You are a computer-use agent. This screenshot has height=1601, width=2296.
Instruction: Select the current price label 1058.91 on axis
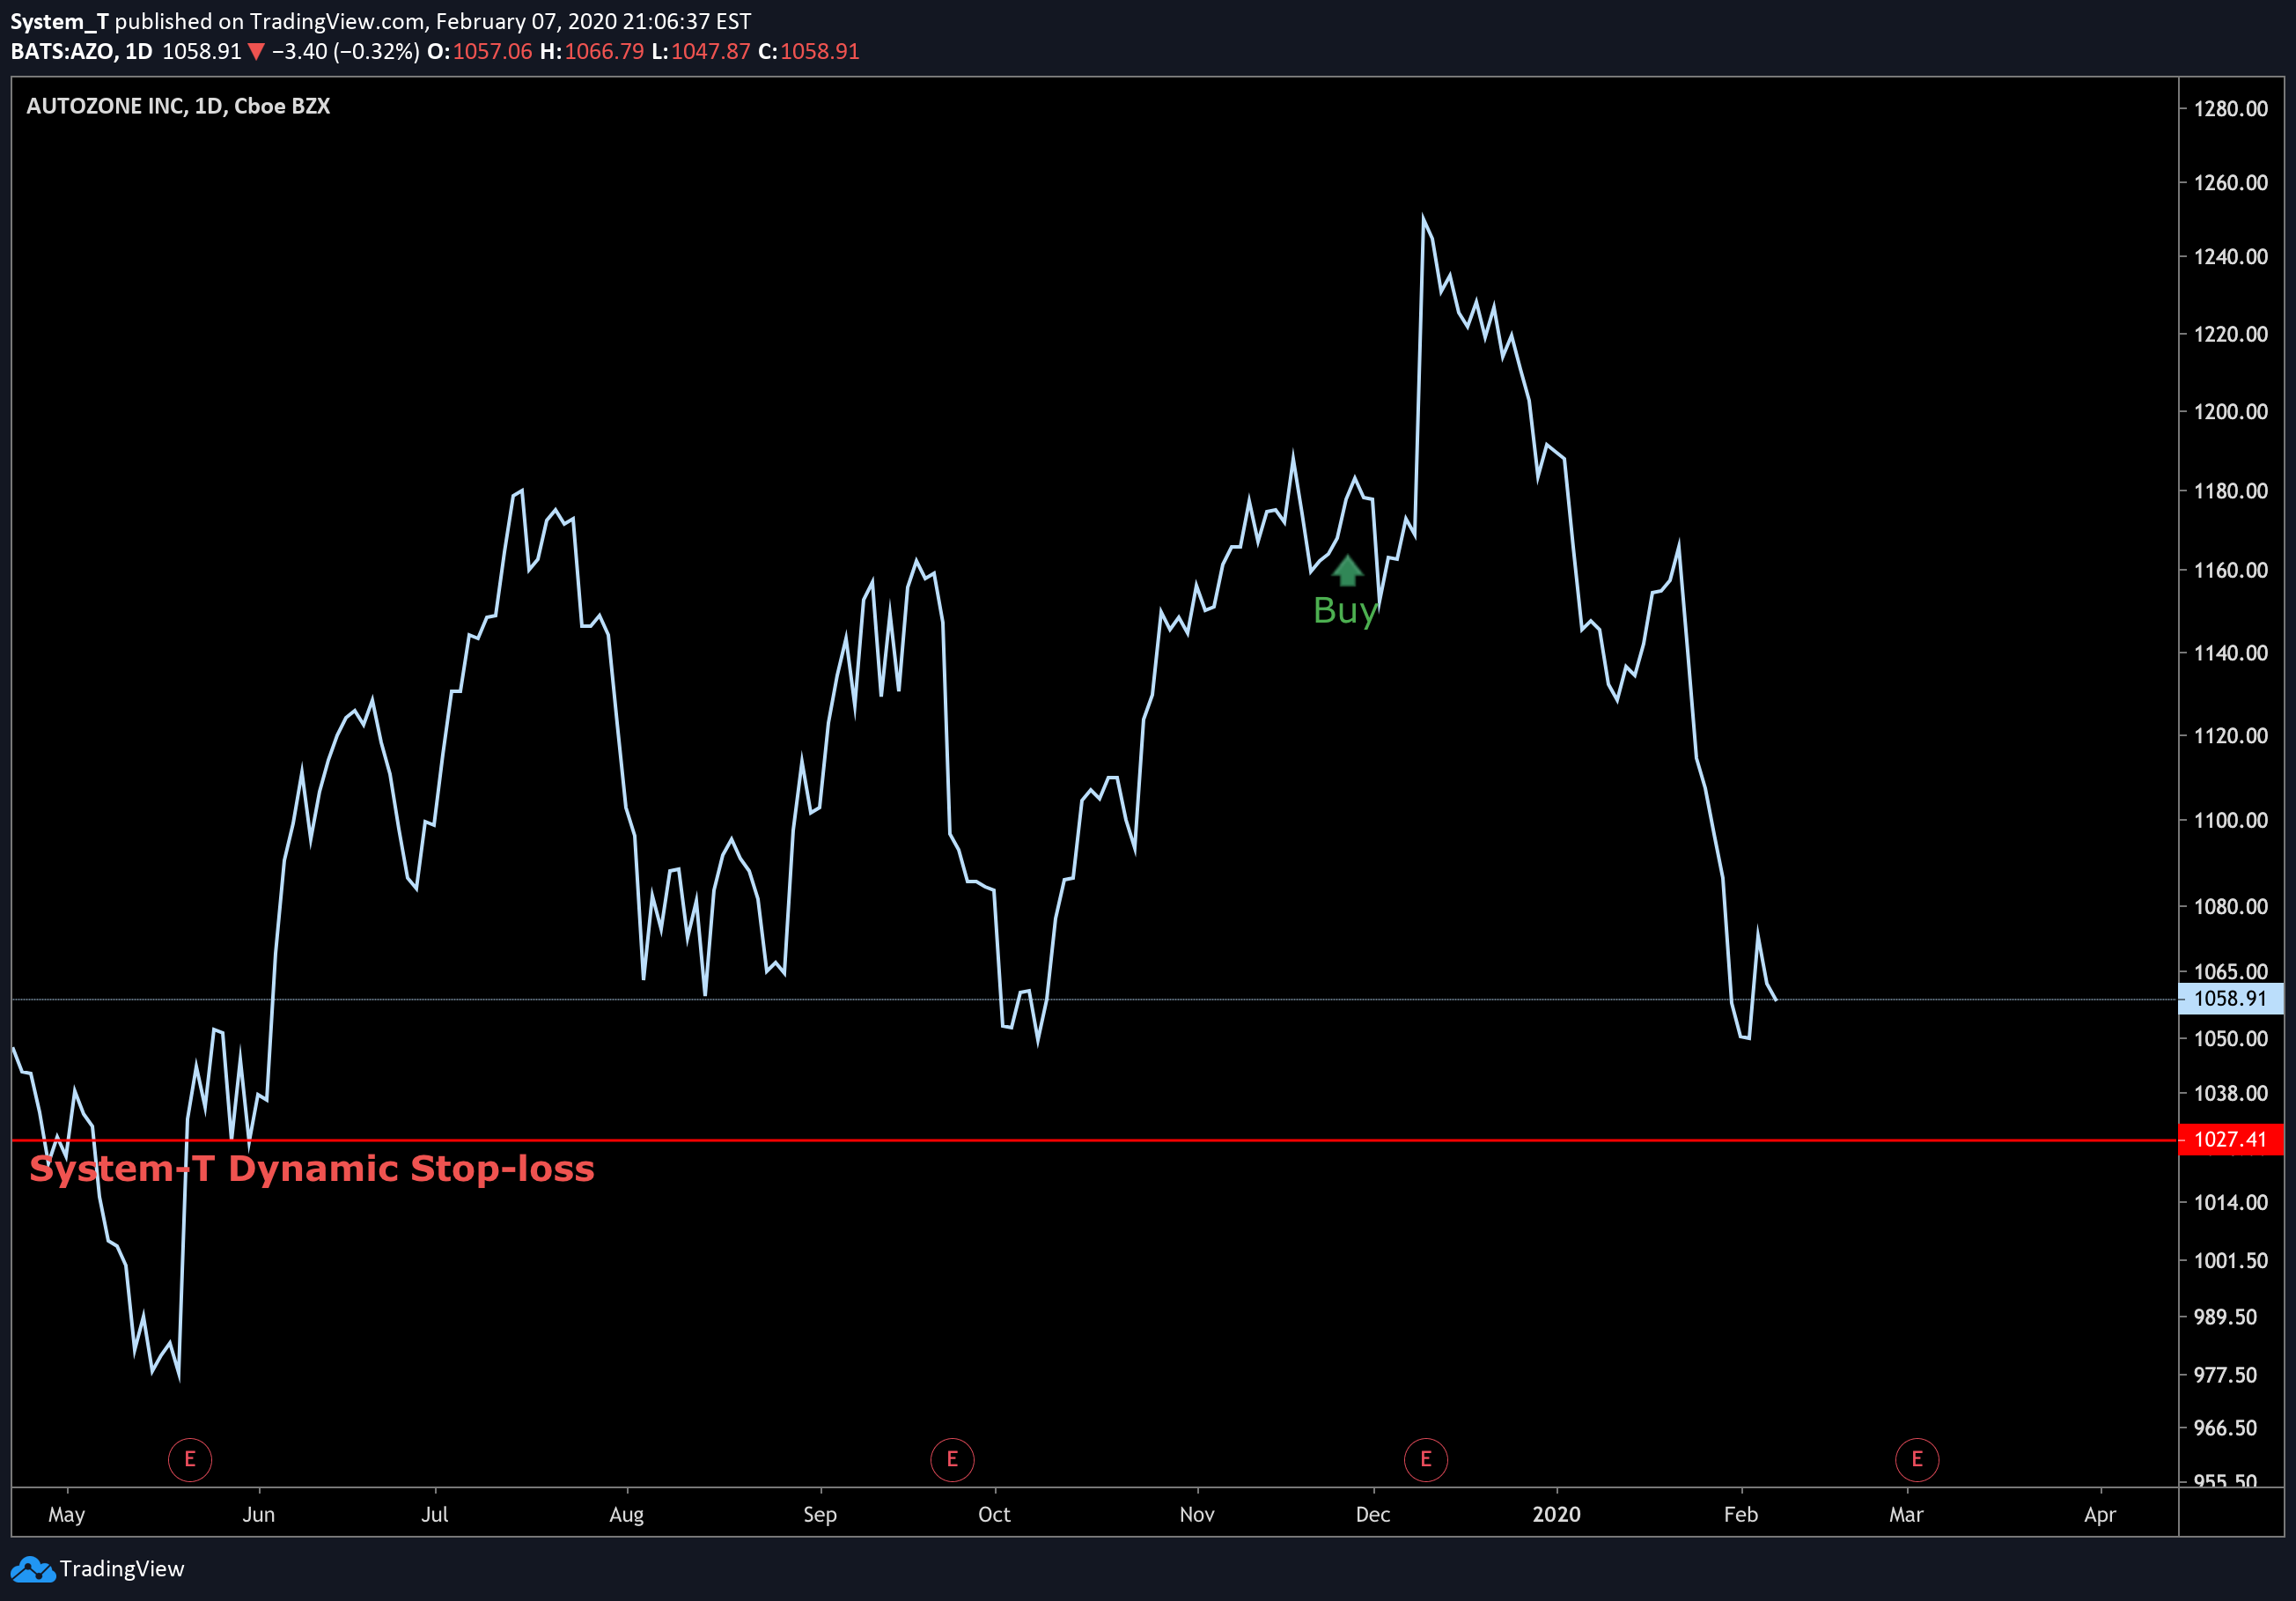pyautogui.click(x=2230, y=998)
